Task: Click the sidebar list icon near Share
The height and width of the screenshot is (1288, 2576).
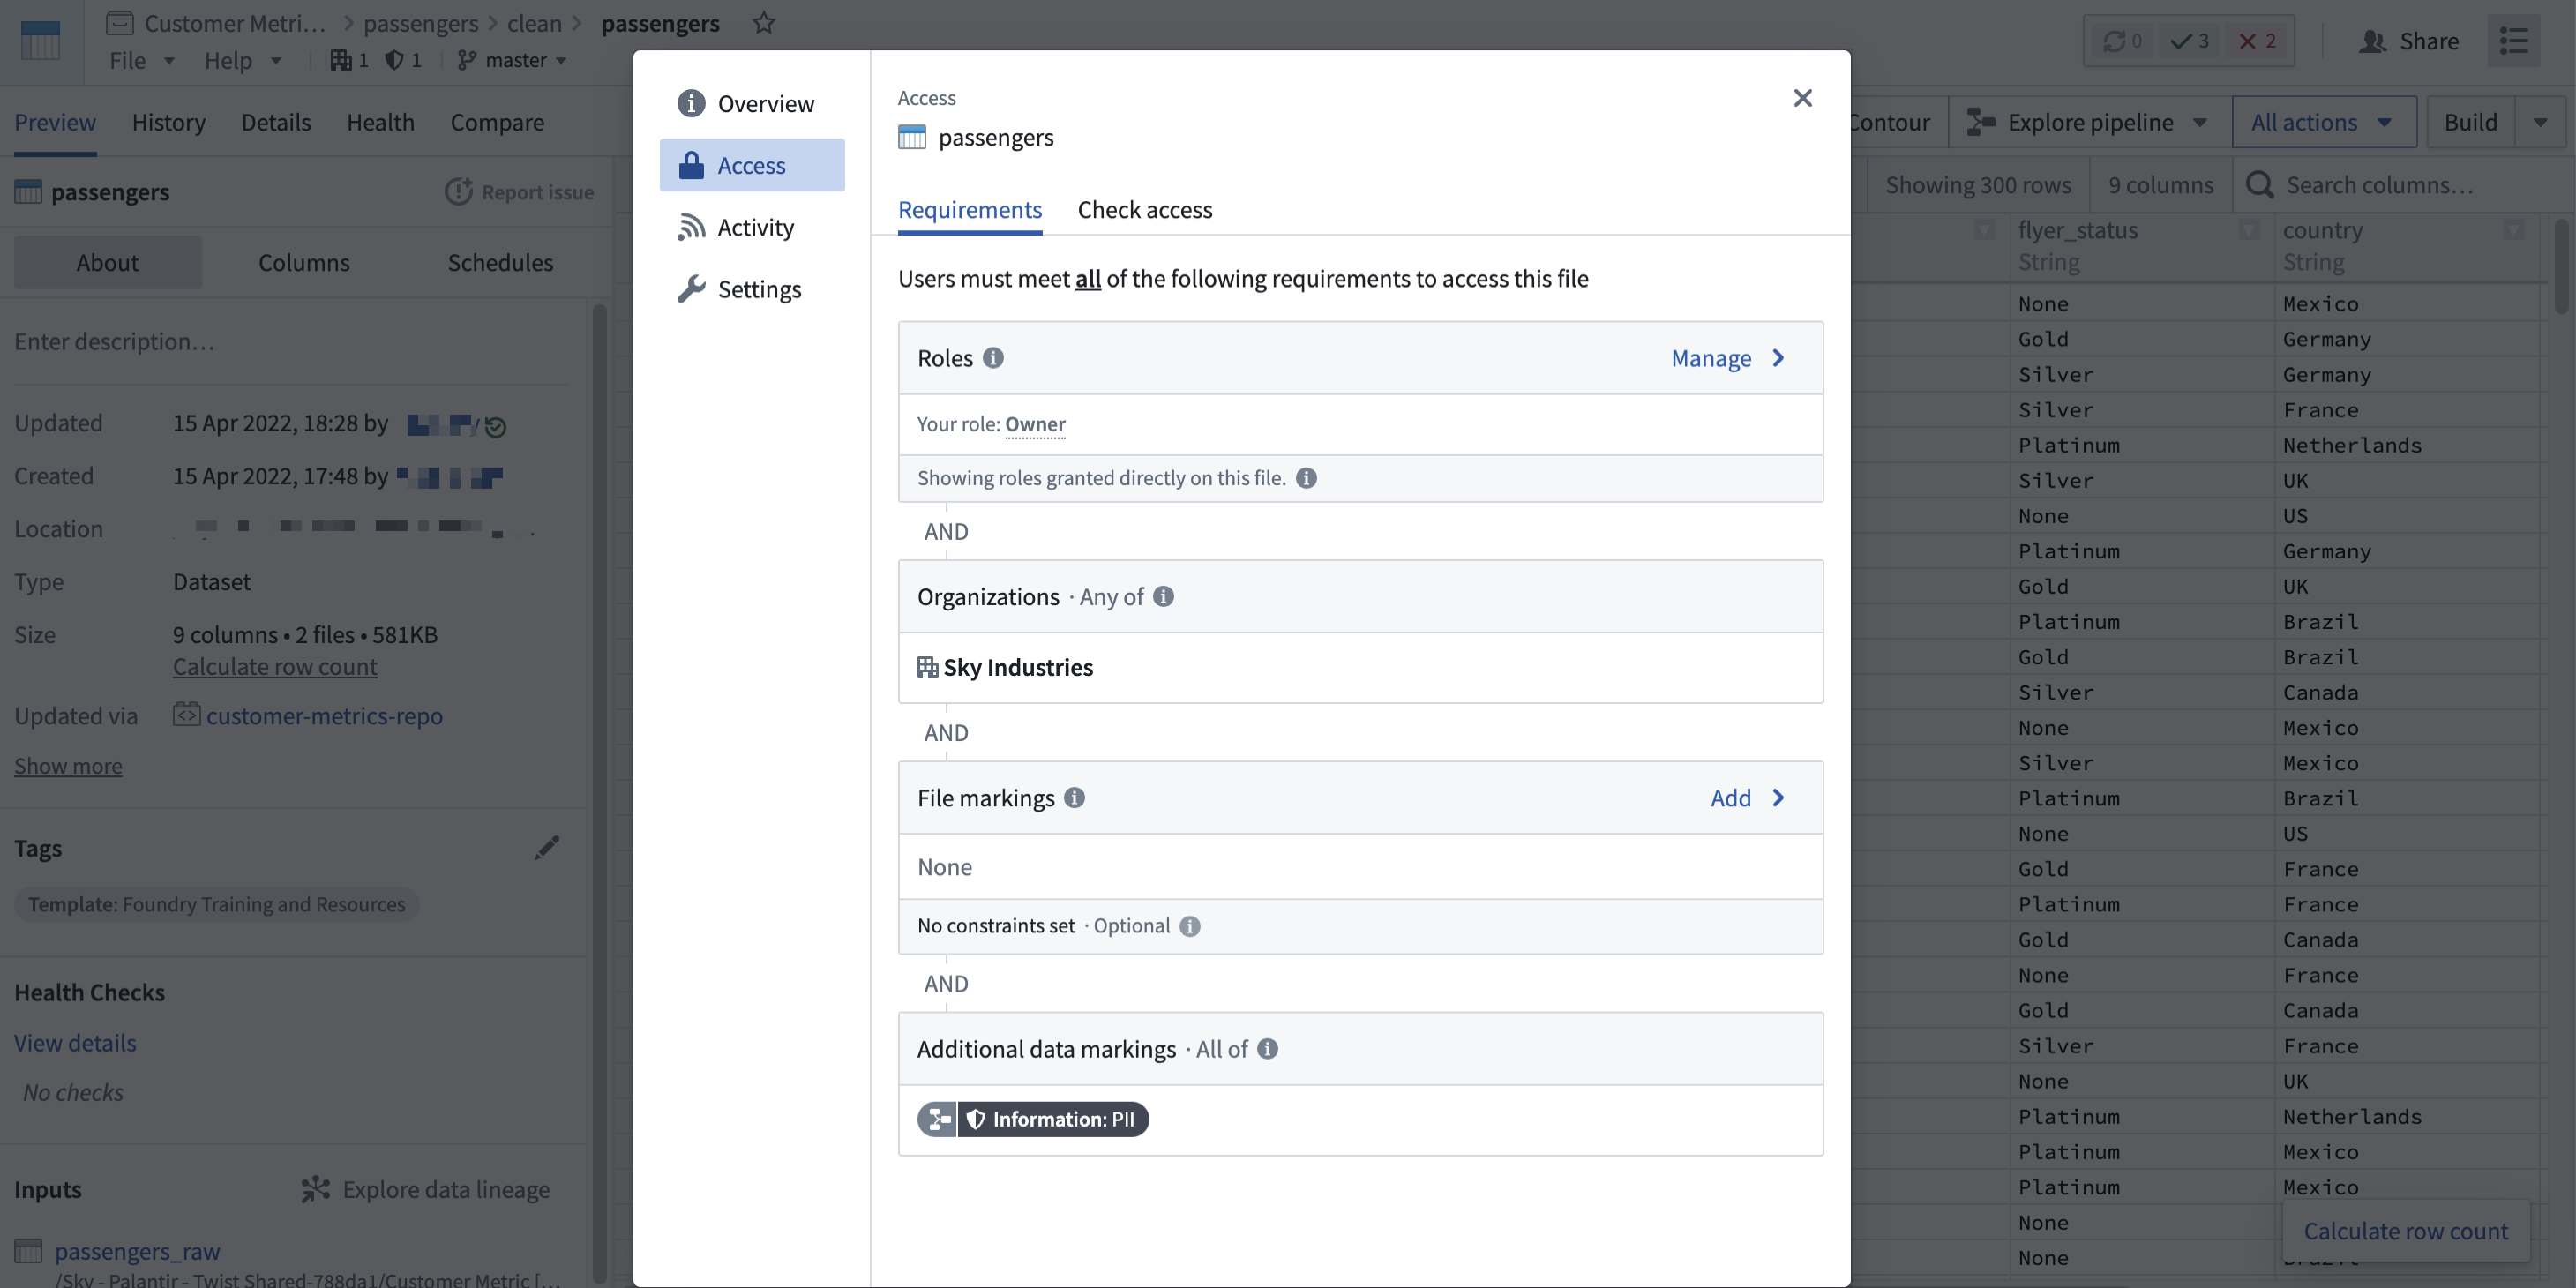Action: [2514, 40]
